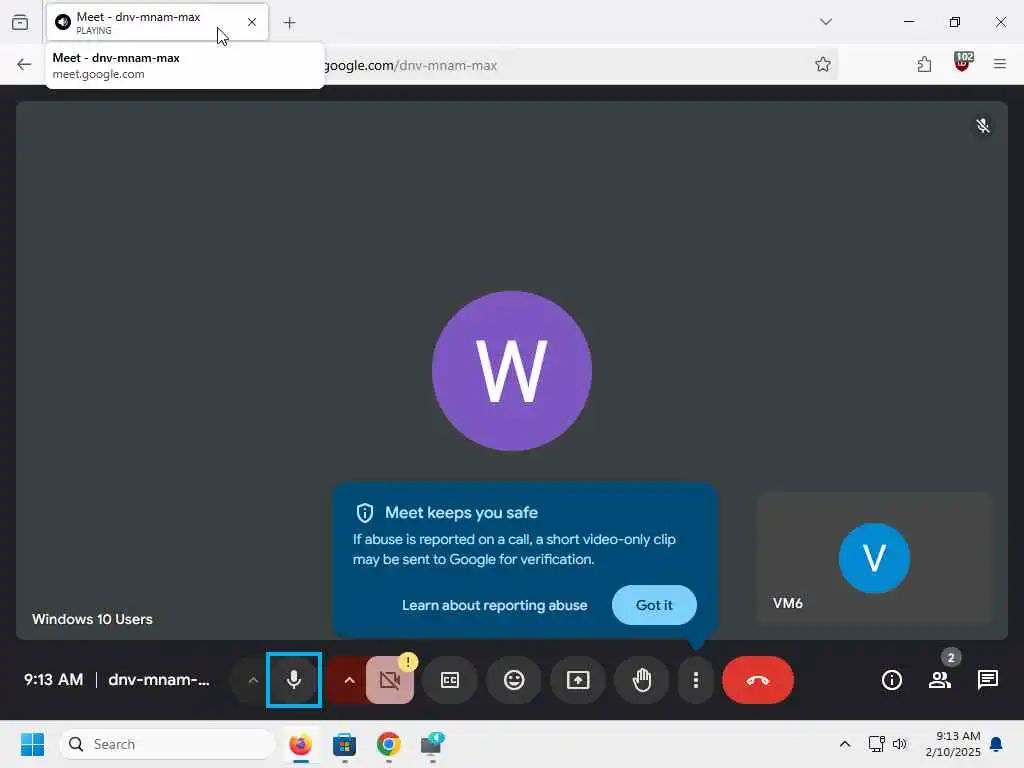The image size is (1024, 768).
Task: Click the muted microphone indicator on main tile
Action: coord(982,125)
